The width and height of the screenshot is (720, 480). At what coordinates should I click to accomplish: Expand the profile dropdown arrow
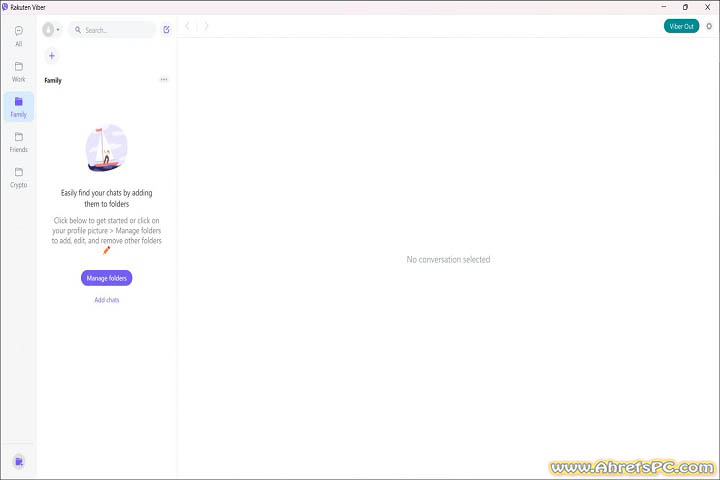[x=58, y=30]
